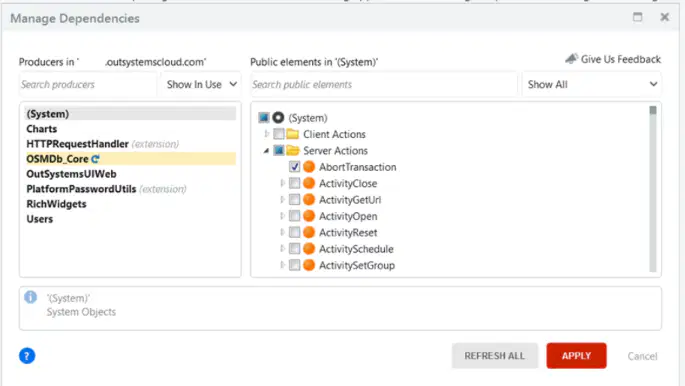Expand the ActivityOpen tree node
The width and height of the screenshot is (685, 386).
[282, 216]
